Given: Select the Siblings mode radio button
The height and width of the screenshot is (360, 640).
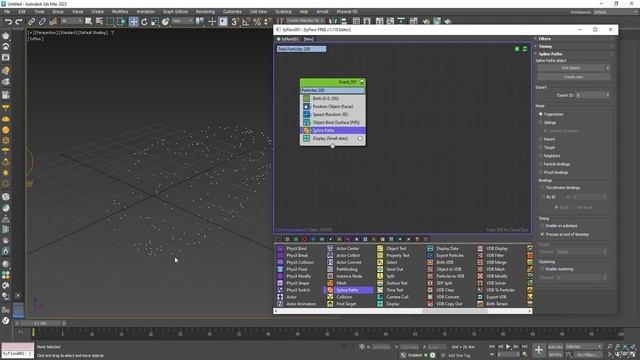Looking at the screenshot, I should (x=541, y=122).
